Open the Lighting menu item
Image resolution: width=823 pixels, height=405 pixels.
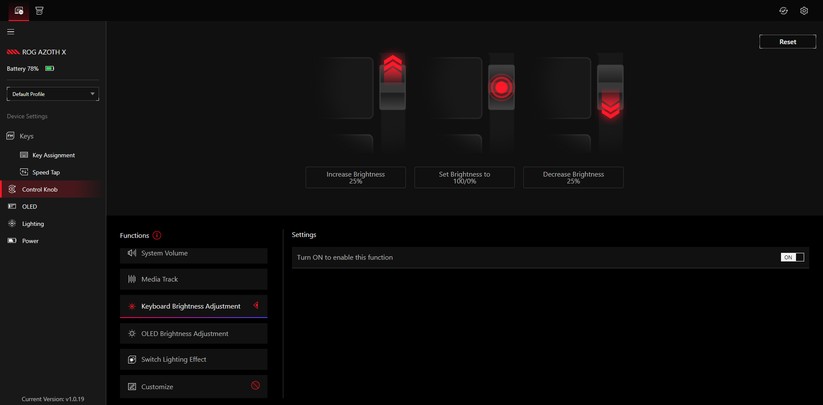pyautogui.click(x=33, y=224)
